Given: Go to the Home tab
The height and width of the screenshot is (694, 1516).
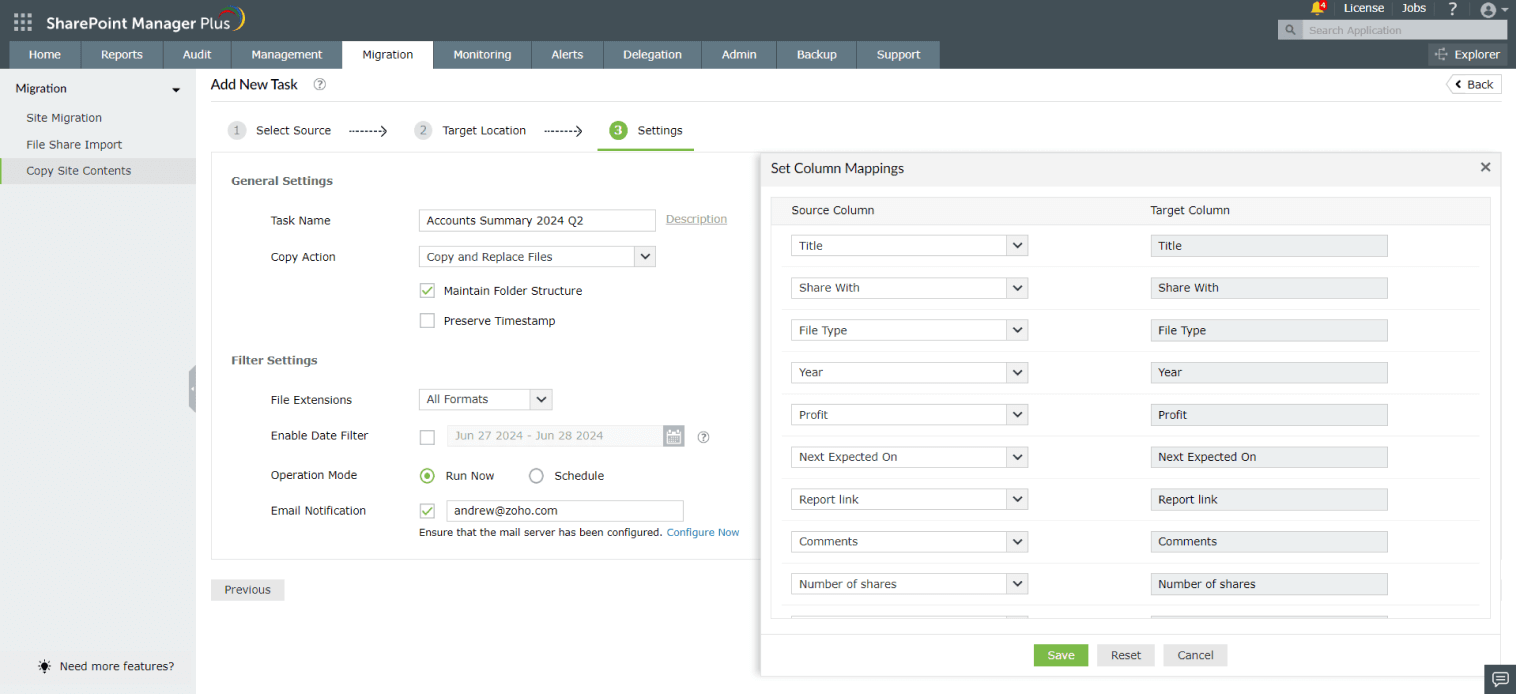Looking at the screenshot, I should pos(45,55).
